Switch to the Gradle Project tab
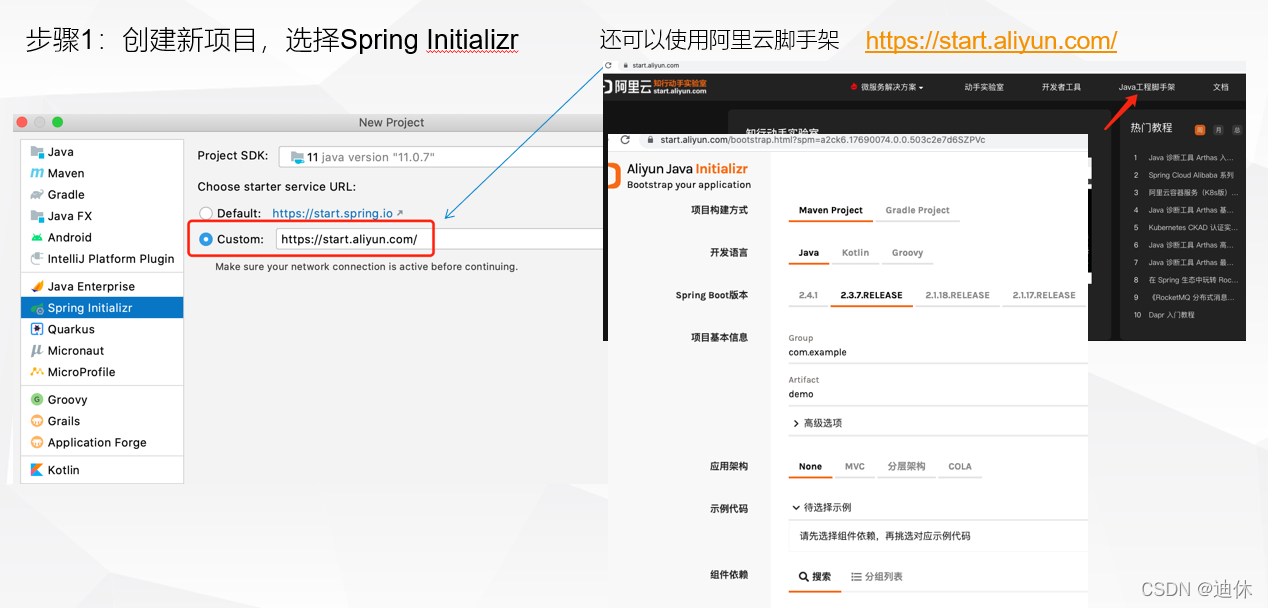The height and width of the screenshot is (608, 1268). [x=917, y=210]
